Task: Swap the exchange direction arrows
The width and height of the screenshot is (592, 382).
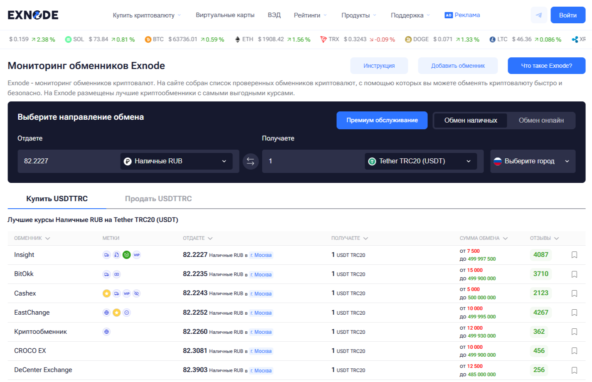Action: 250,162
